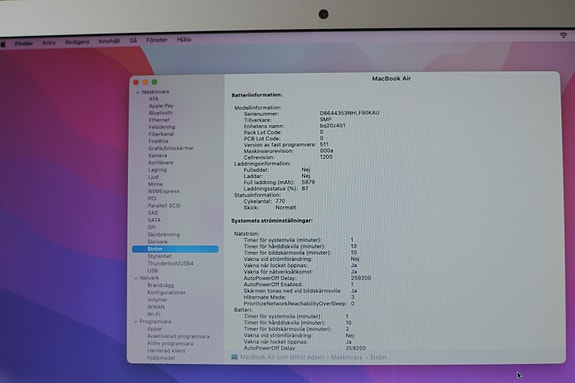The height and width of the screenshot is (383, 575).
Task: Select Avaktiverad programvara in sidebar
Action: click(x=178, y=336)
